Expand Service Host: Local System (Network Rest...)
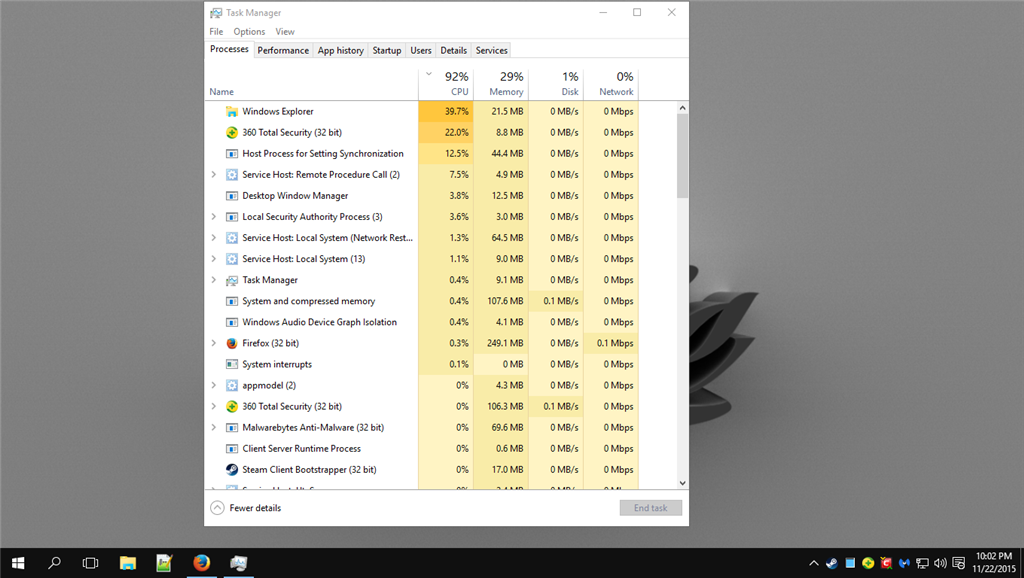Image resolution: width=1024 pixels, height=578 pixels. 214,238
